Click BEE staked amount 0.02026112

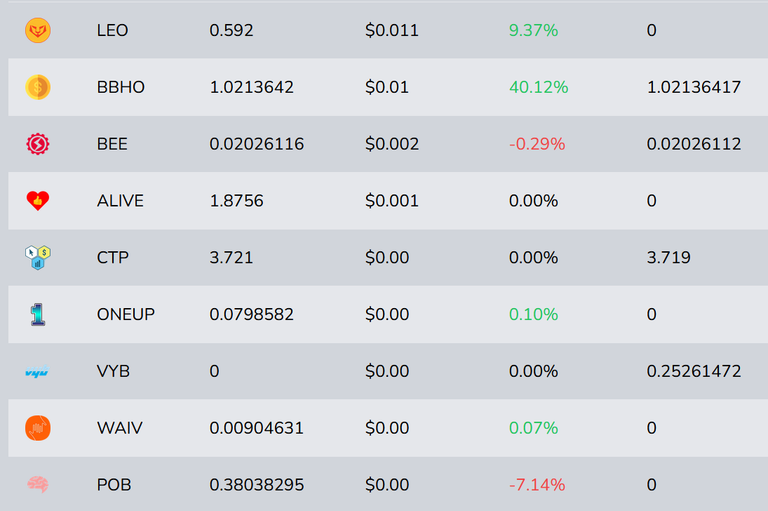click(x=694, y=144)
